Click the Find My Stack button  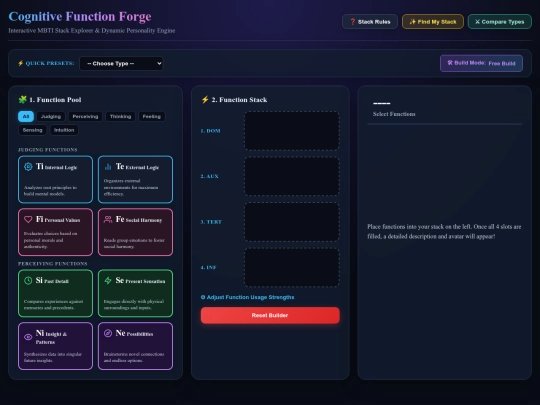click(433, 22)
